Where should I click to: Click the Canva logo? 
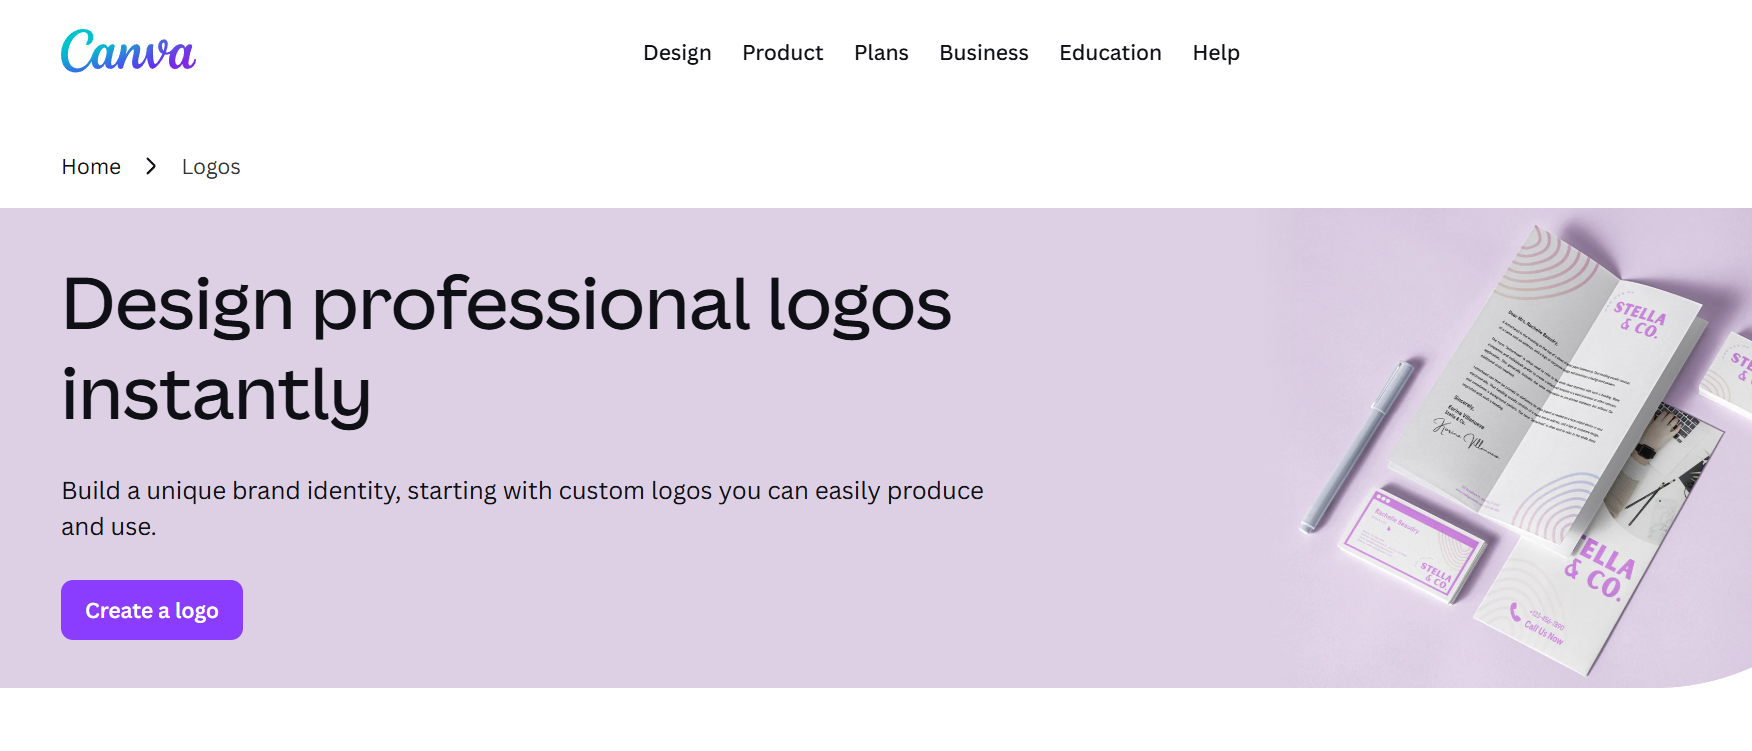[x=127, y=51]
